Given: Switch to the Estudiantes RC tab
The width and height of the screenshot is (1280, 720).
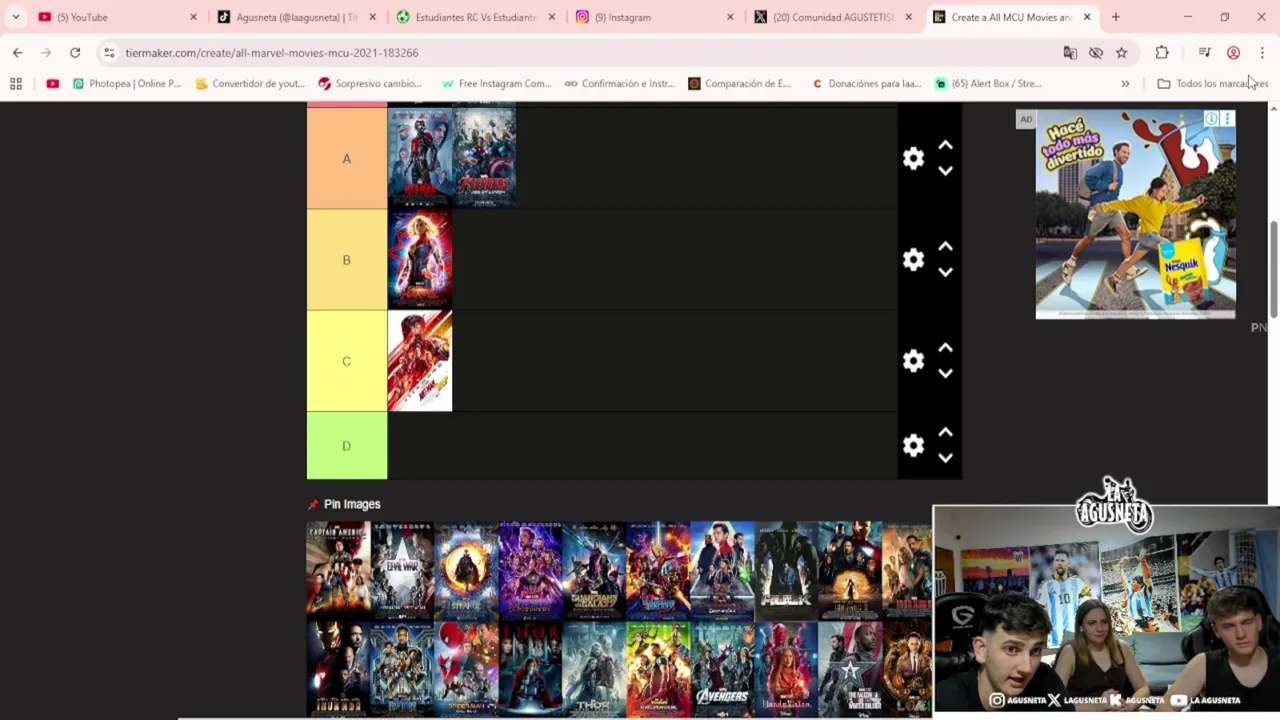Looking at the screenshot, I should pyautogui.click(x=478, y=17).
